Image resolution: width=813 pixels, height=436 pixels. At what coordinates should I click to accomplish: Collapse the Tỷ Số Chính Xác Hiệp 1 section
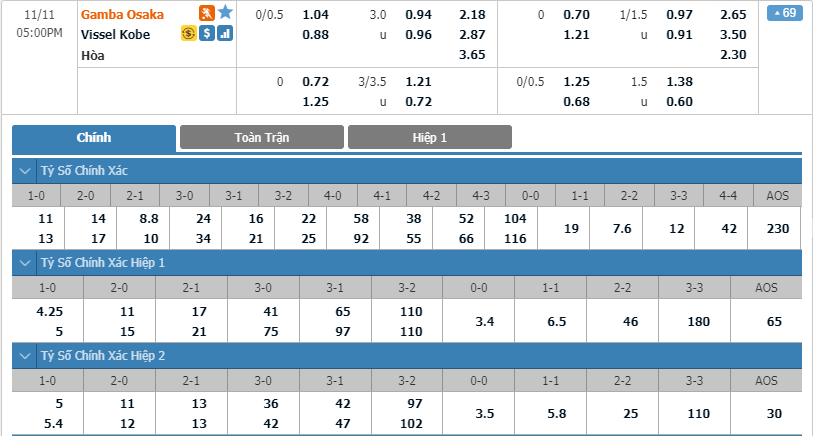click(24, 263)
